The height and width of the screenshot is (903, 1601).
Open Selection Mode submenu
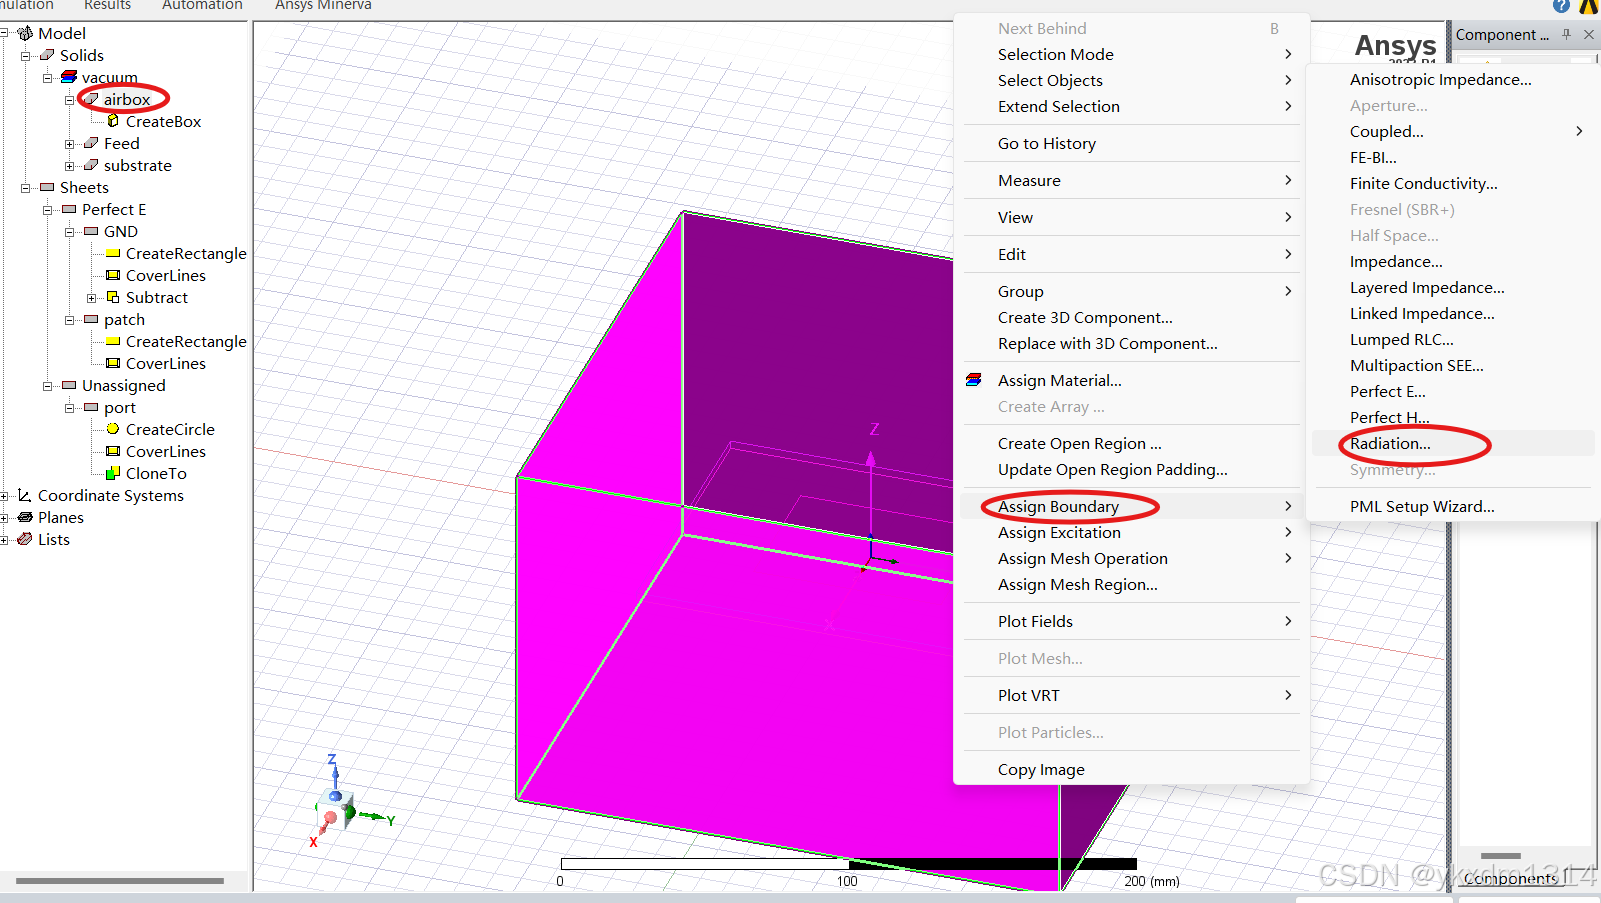[1131, 54]
